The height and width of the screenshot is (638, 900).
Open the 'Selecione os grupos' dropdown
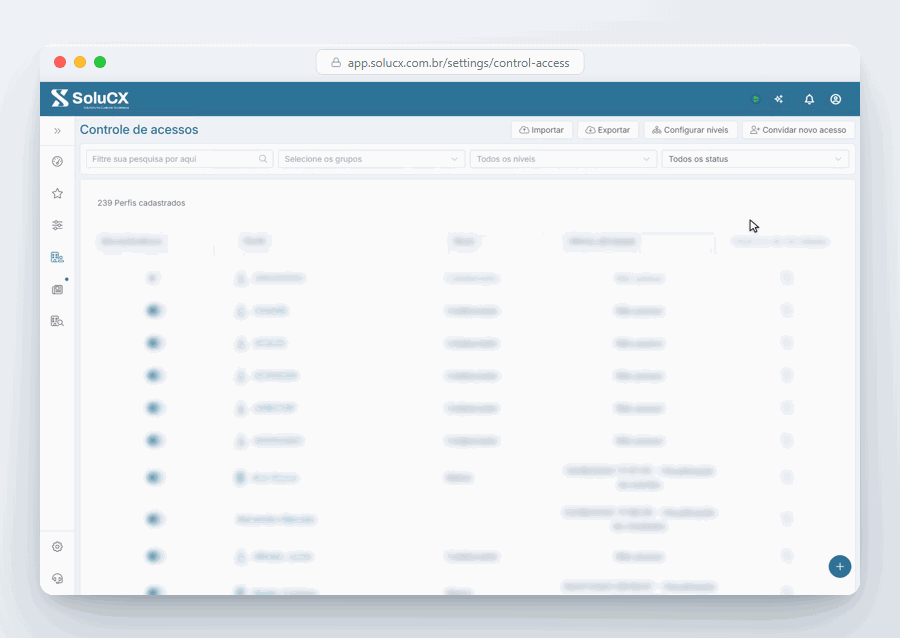click(371, 159)
